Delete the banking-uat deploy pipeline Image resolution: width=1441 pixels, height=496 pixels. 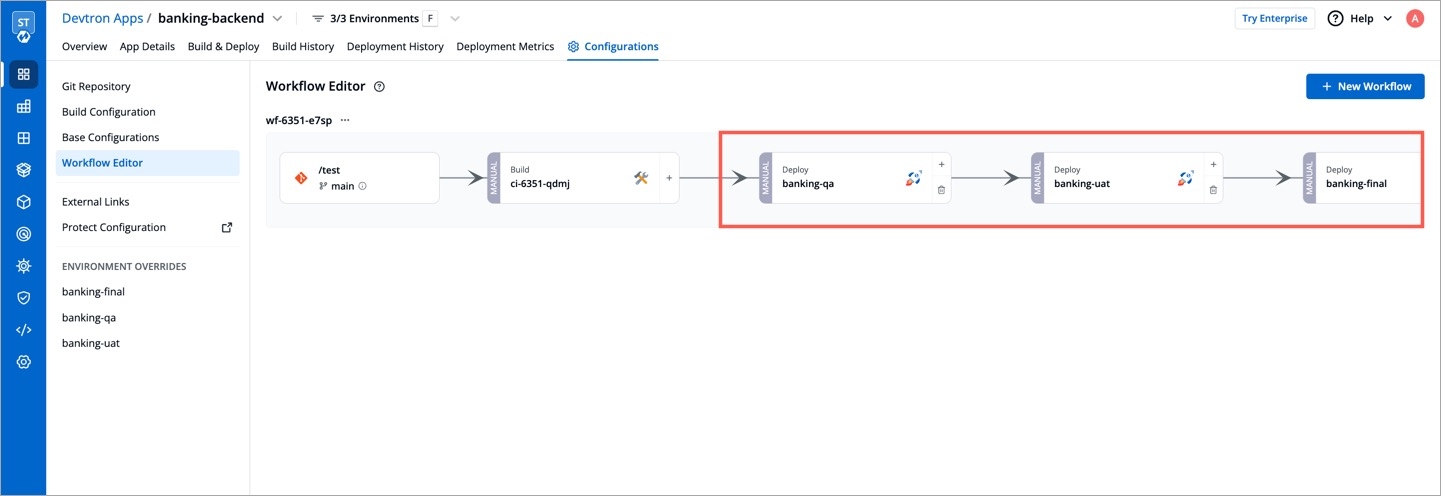(x=1213, y=190)
